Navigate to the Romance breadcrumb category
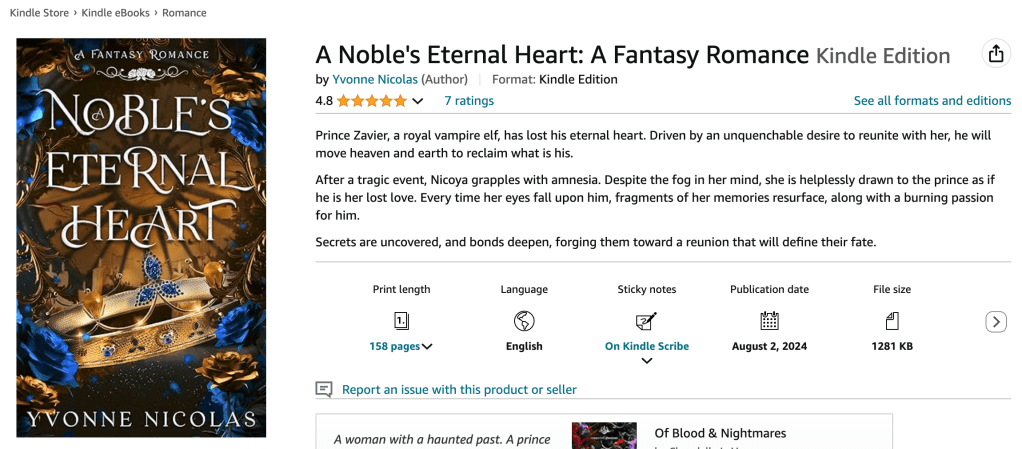 184,13
